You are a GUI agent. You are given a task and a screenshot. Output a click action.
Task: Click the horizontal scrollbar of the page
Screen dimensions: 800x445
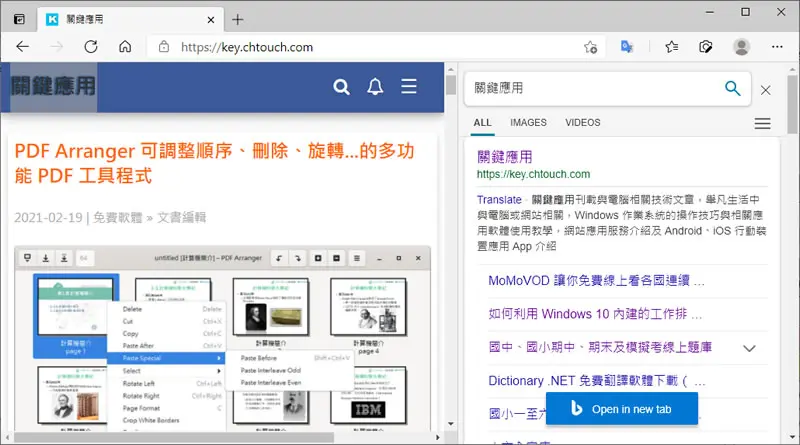click(x=173, y=437)
